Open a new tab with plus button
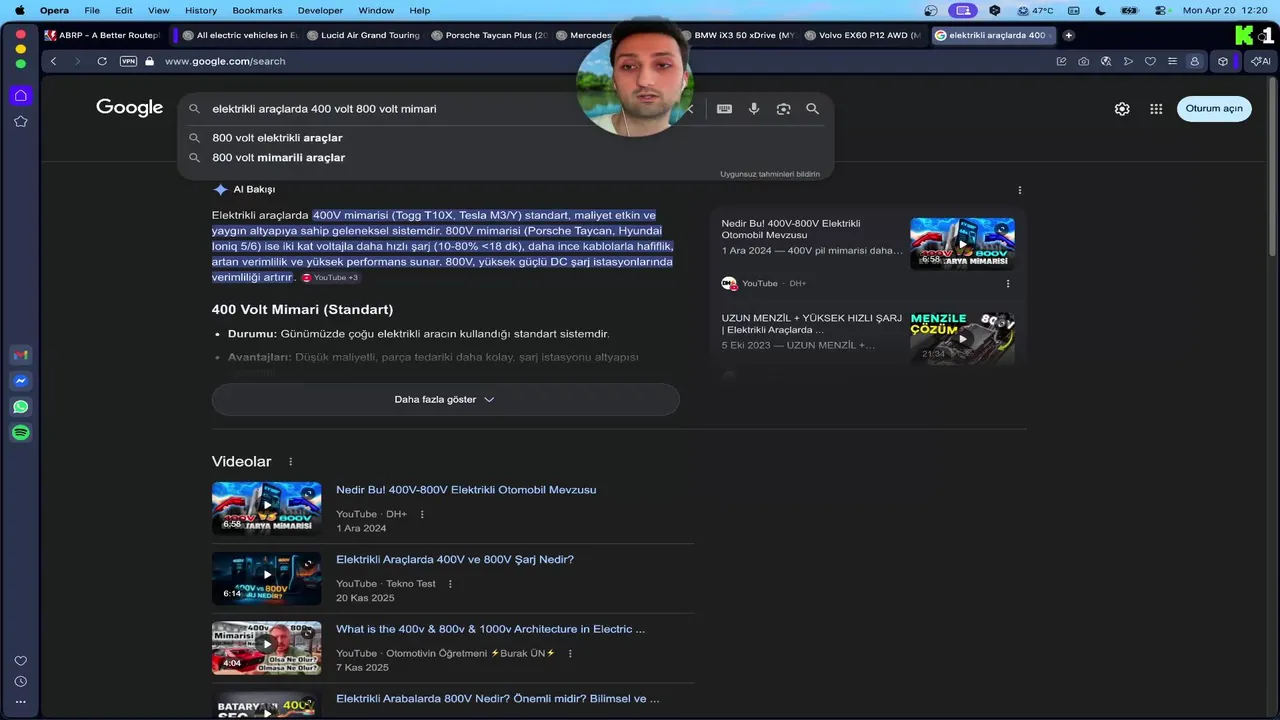 pos(1068,35)
